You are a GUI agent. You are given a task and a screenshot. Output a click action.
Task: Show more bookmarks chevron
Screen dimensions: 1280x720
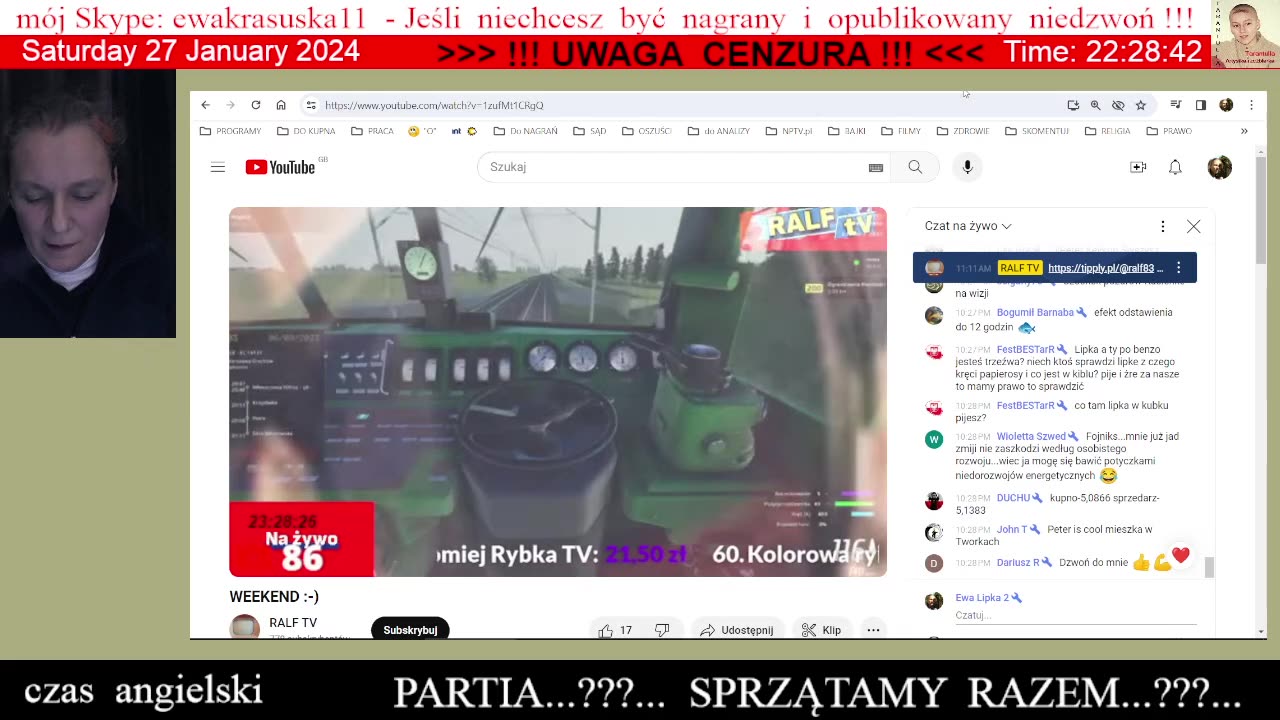(x=1244, y=131)
